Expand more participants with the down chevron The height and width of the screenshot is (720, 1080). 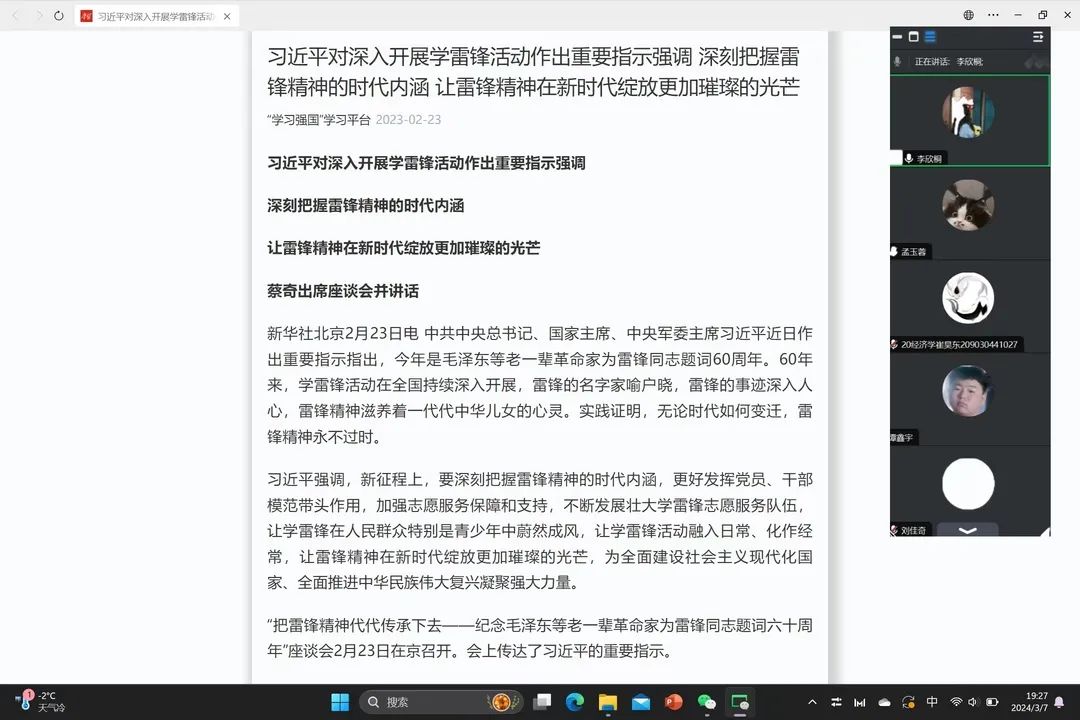coord(967,530)
